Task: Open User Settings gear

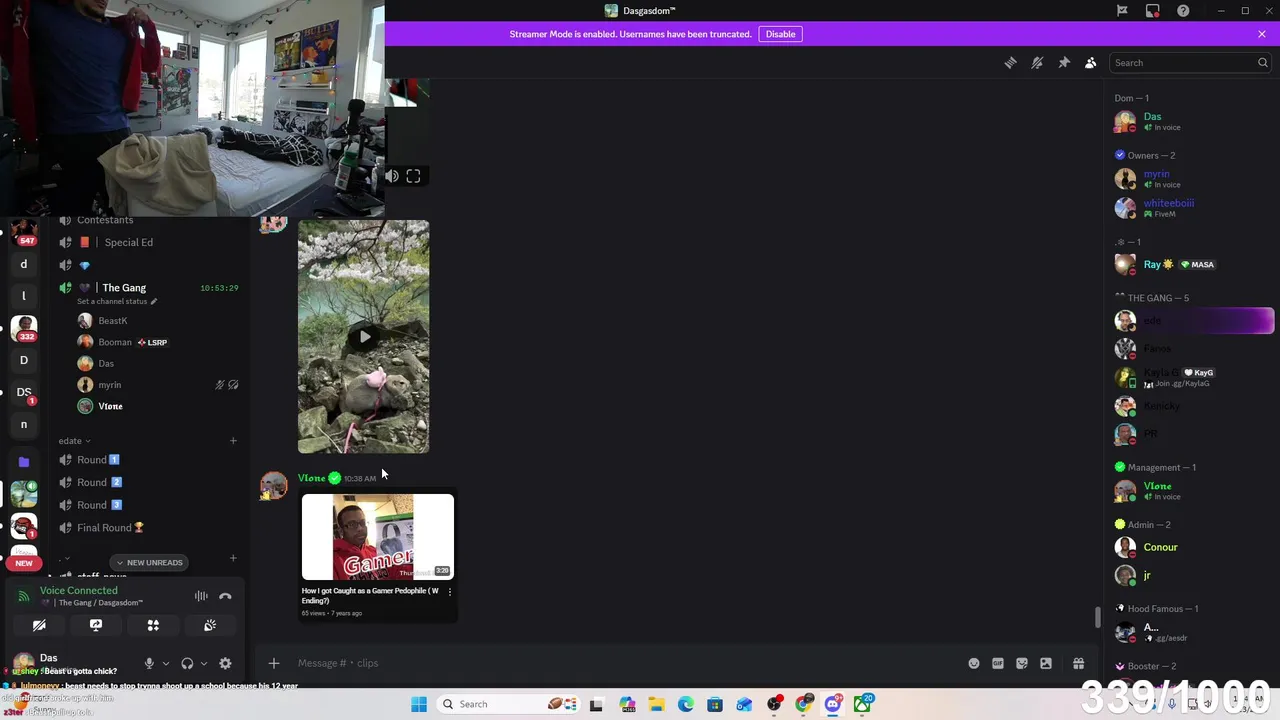Action: coord(225,663)
